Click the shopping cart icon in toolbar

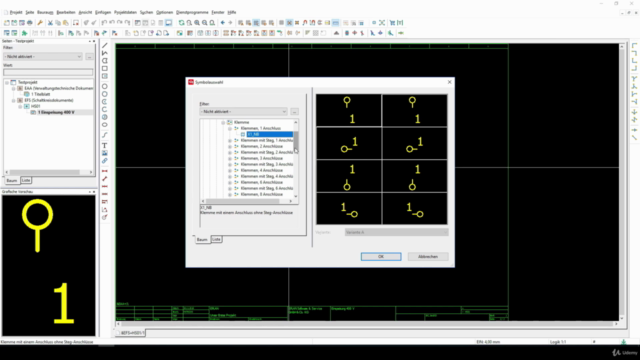392,23
